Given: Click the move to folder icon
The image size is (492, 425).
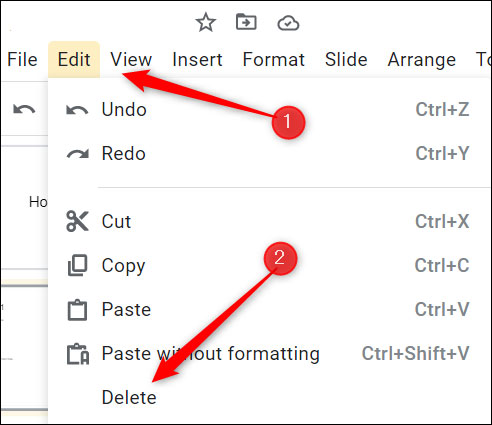Looking at the screenshot, I should (246, 22).
